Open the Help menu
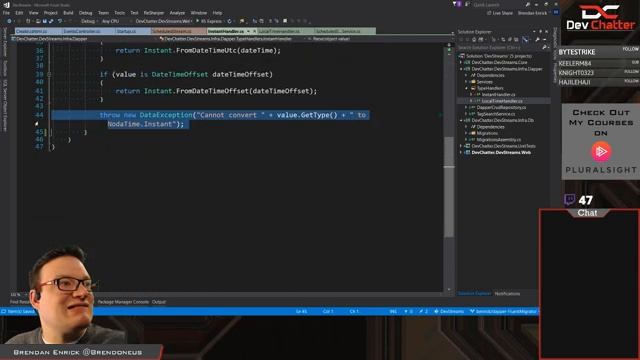 pos(217,13)
